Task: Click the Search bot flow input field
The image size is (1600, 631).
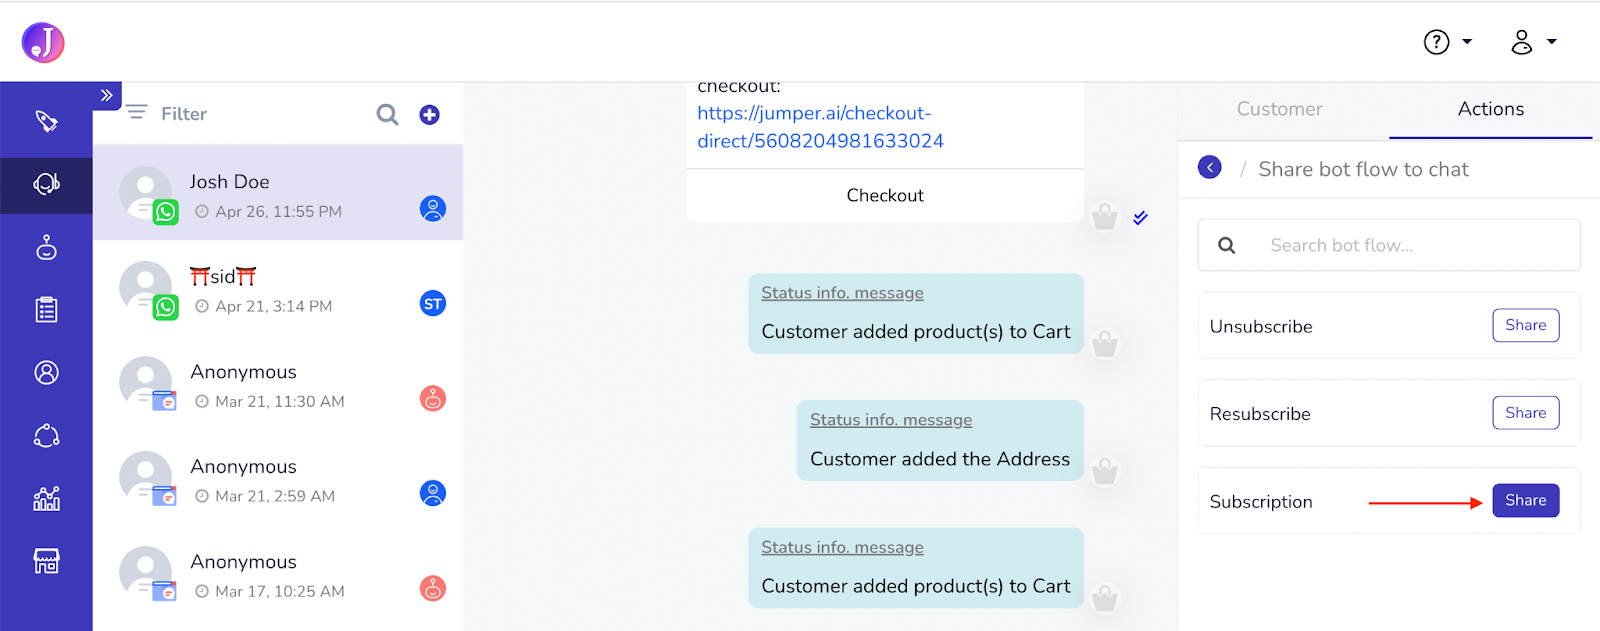Action: [1389, 245]
